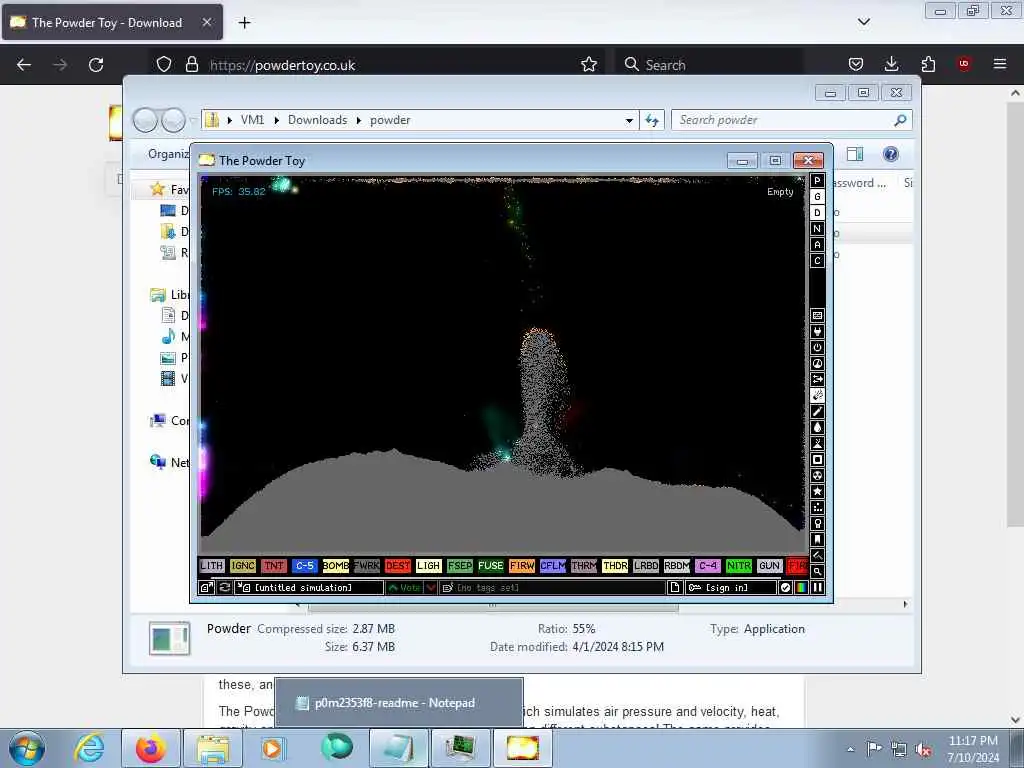Select the C-5 element swatch
This screenshot has height=768, width=1024.
coord(305,566)
